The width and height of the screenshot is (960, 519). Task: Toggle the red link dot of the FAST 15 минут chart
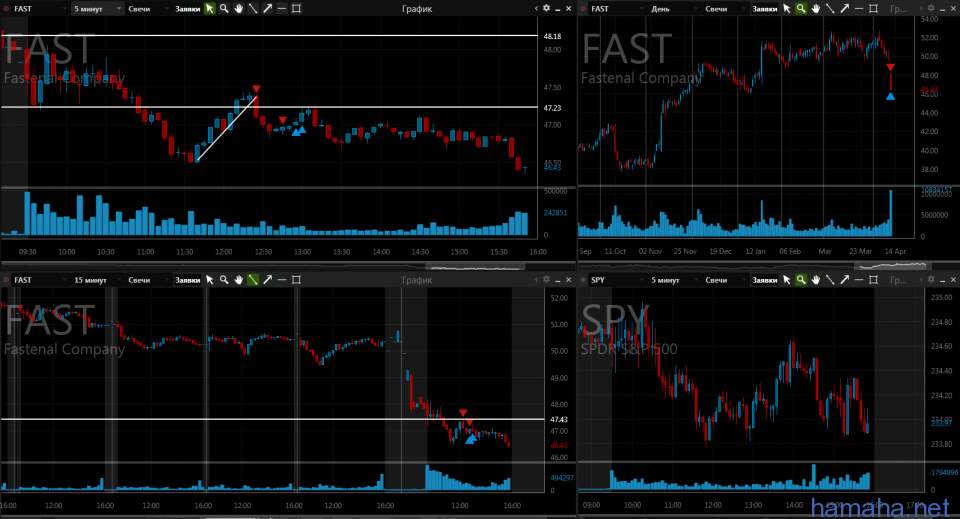(x=6, y=280)
